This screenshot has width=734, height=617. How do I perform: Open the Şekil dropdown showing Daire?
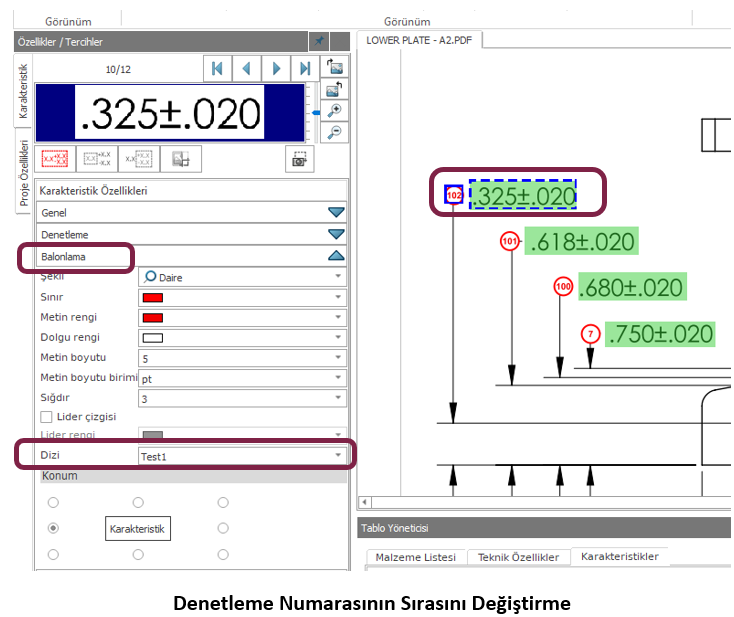[x=241, y=277]
